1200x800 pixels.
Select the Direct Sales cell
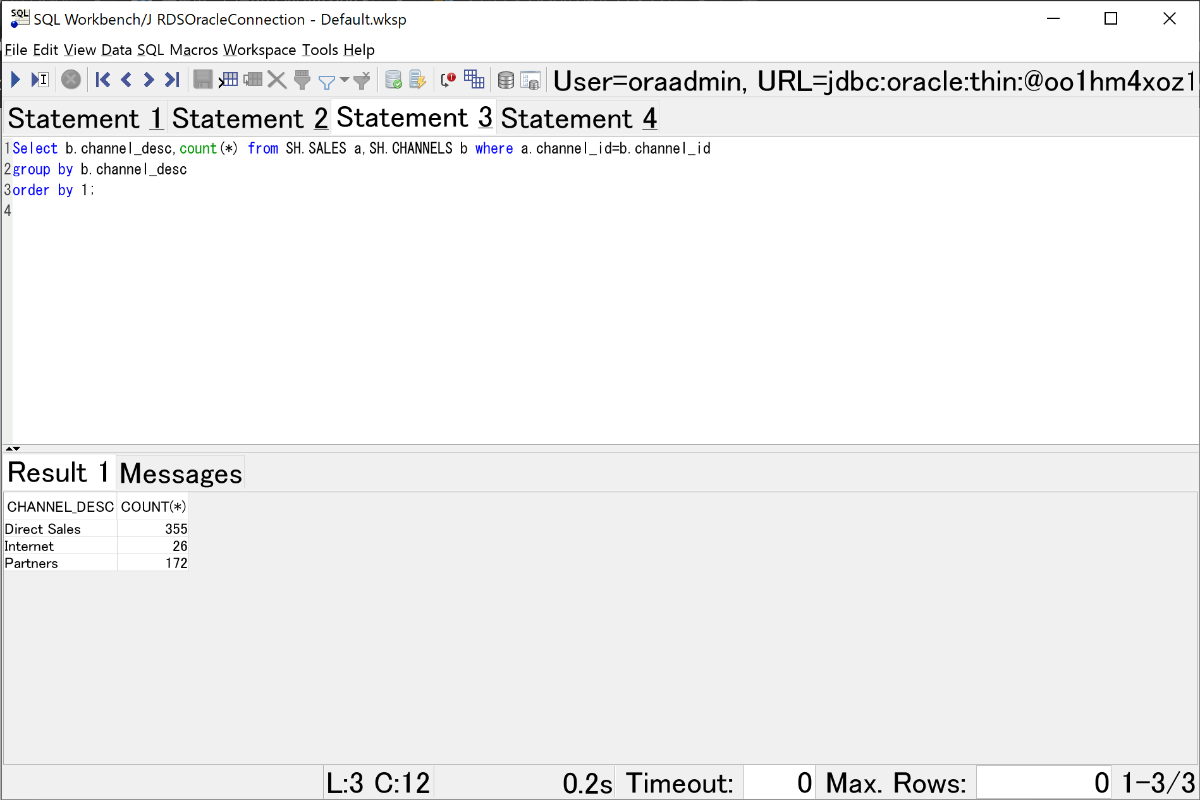(x=60, y=529)
